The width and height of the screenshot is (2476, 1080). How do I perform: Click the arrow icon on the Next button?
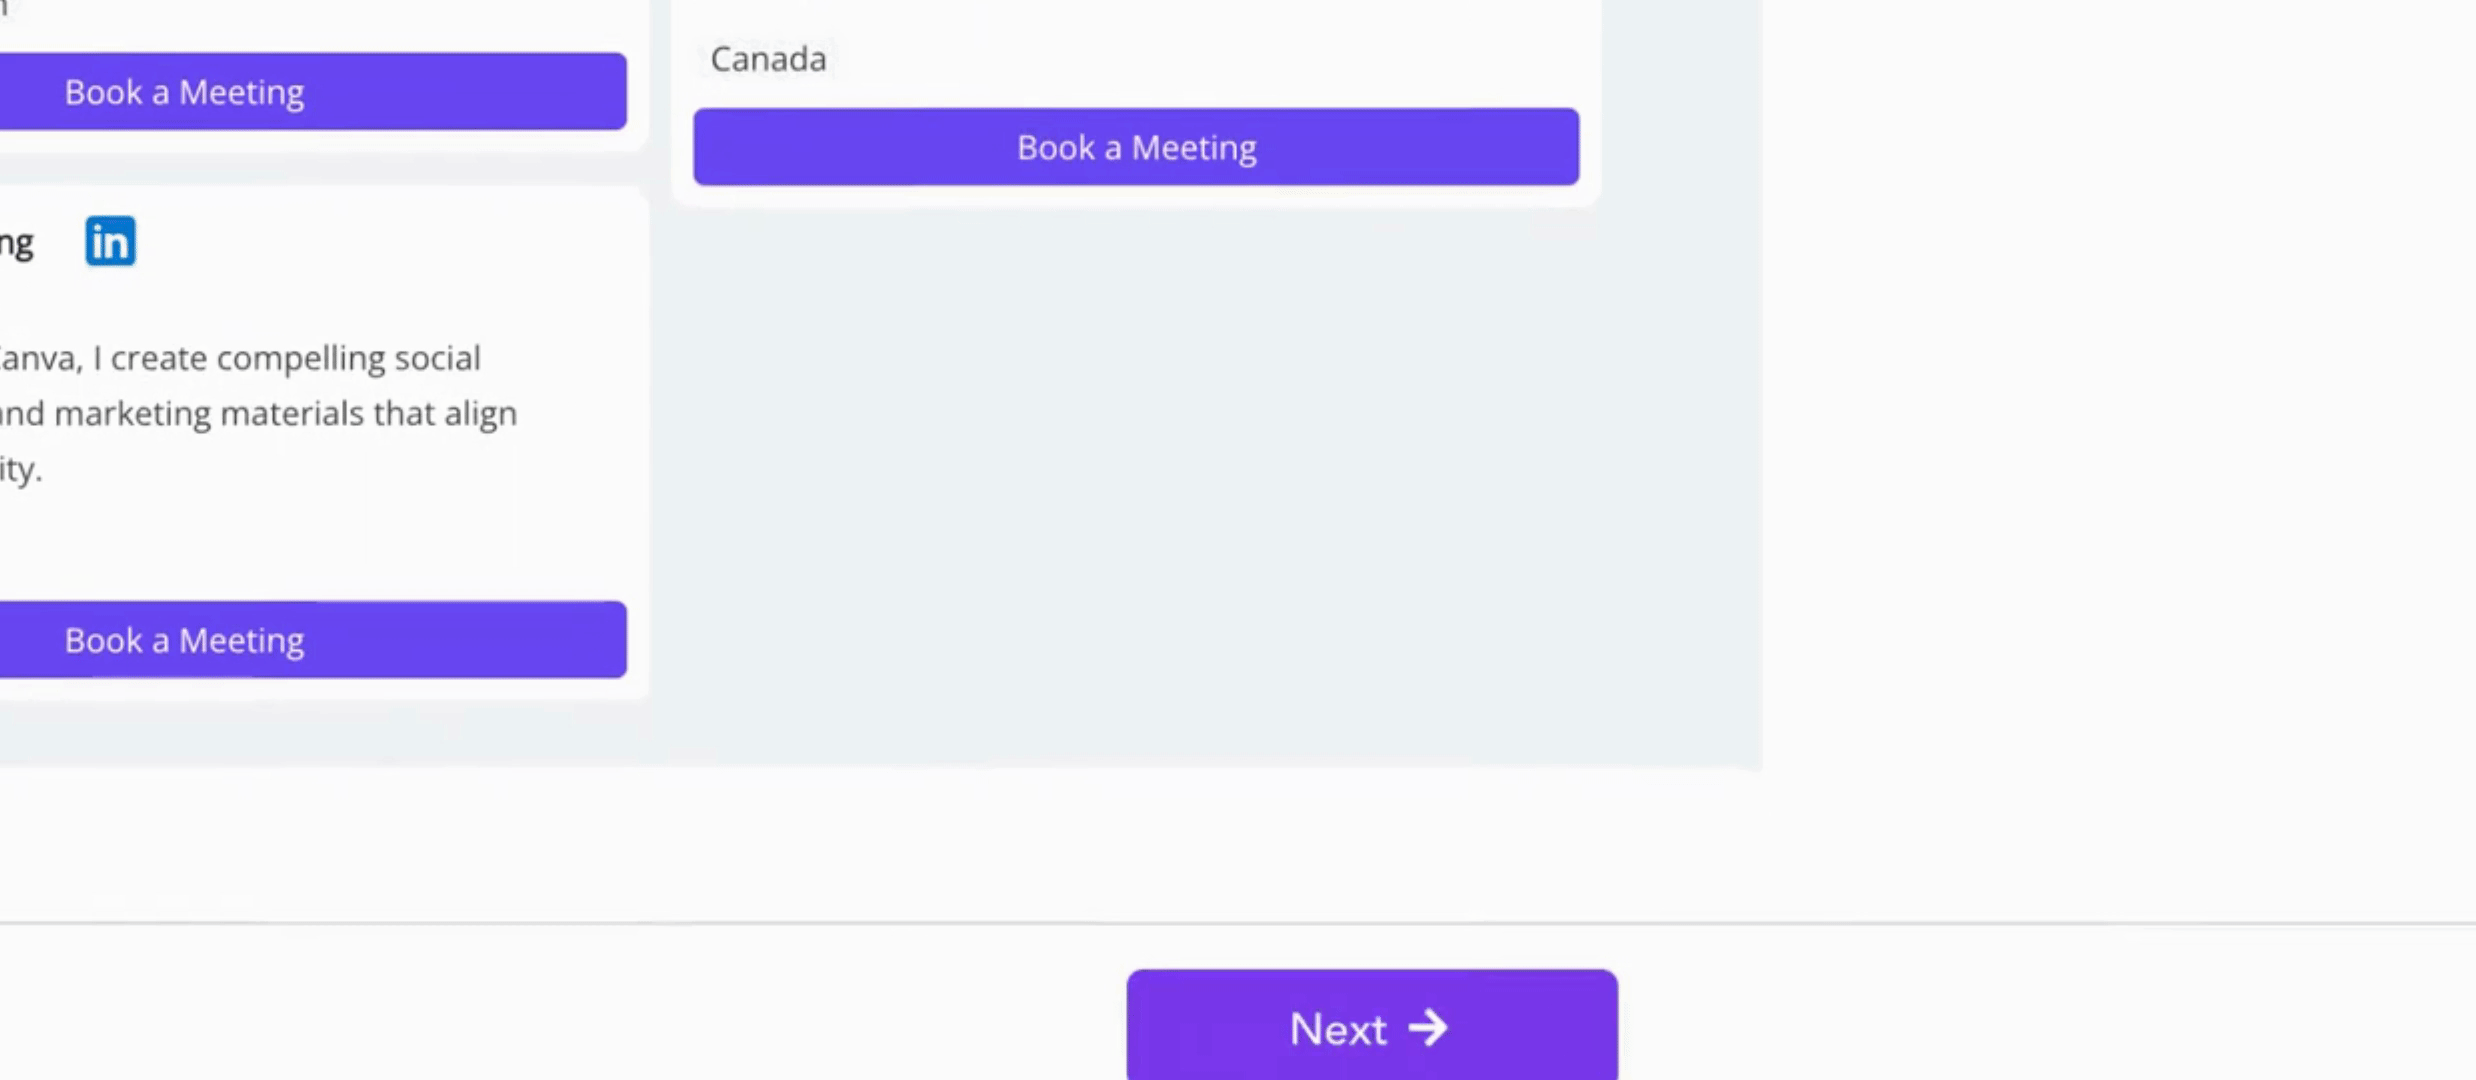point(1428,1028)
